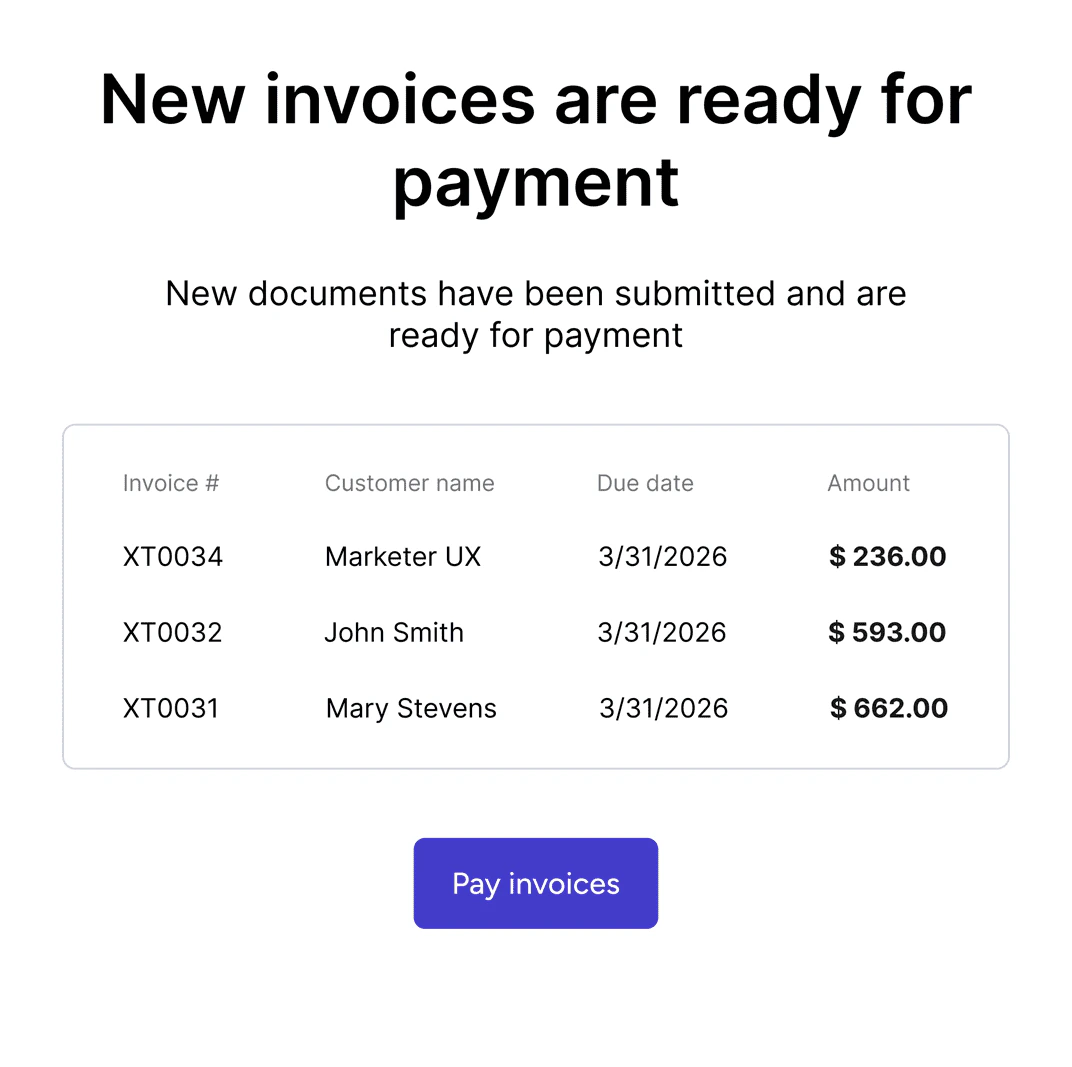This screenshot has height=1067, width=1072.
Task: Click the Pay invoices button
Action: pos(535,883)
